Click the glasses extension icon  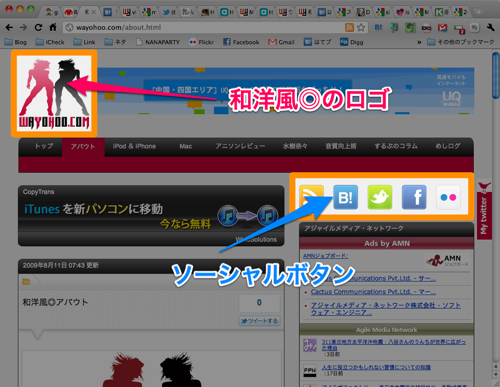click(x=426, y=28)
